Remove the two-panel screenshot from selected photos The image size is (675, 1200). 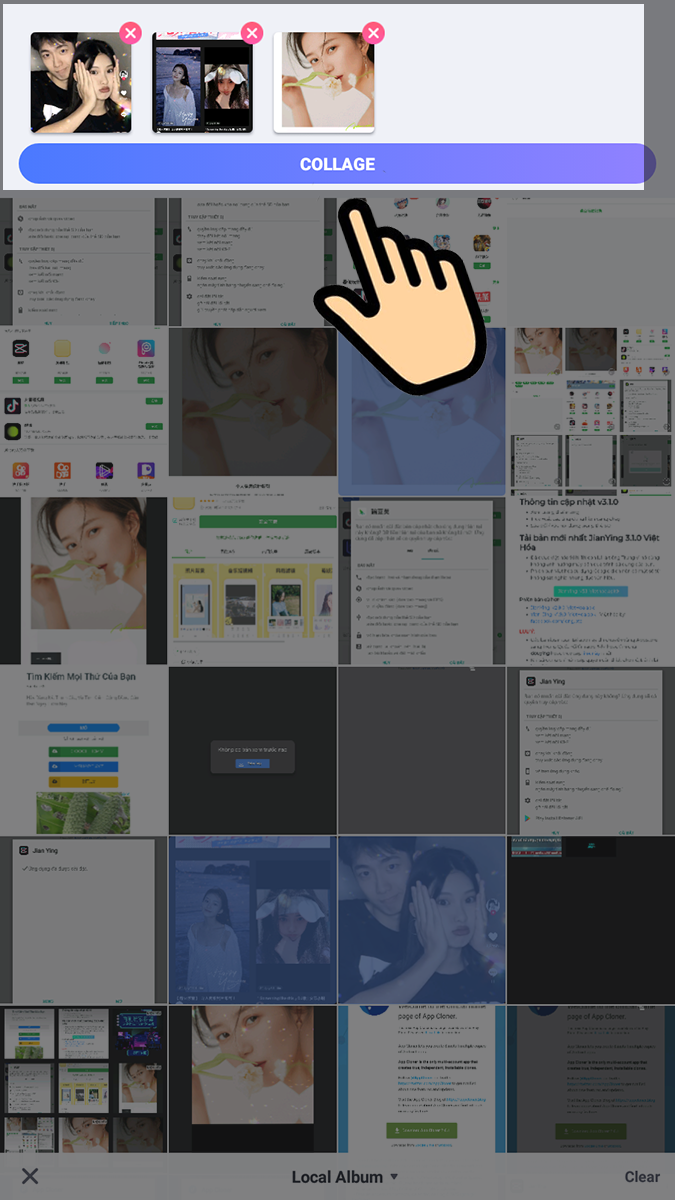pos(252,33)
